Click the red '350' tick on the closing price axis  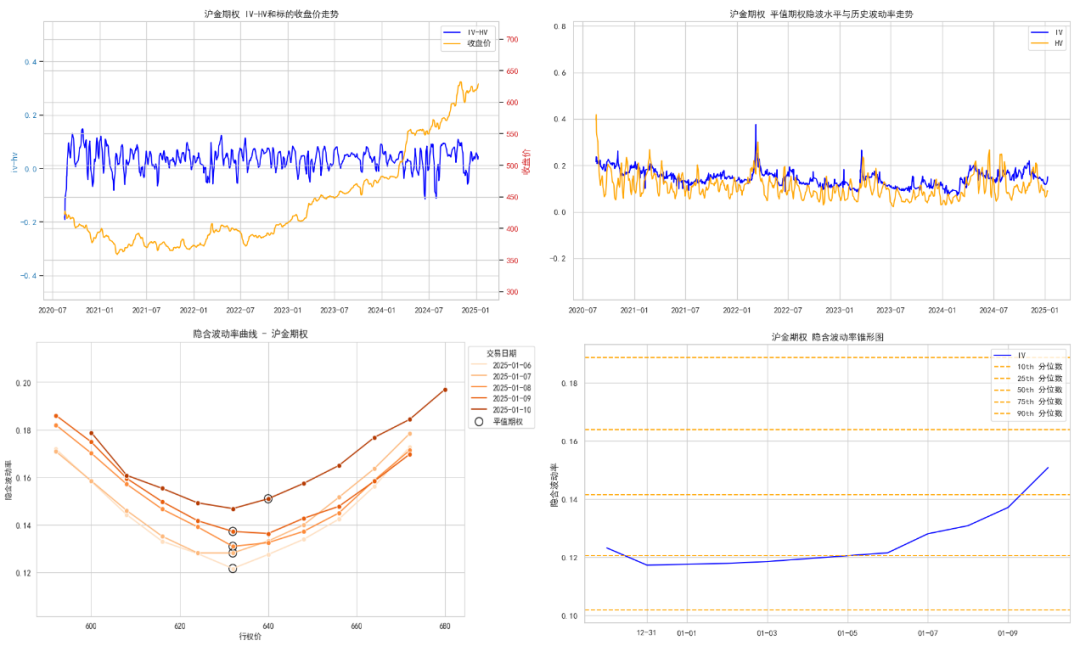512,260
